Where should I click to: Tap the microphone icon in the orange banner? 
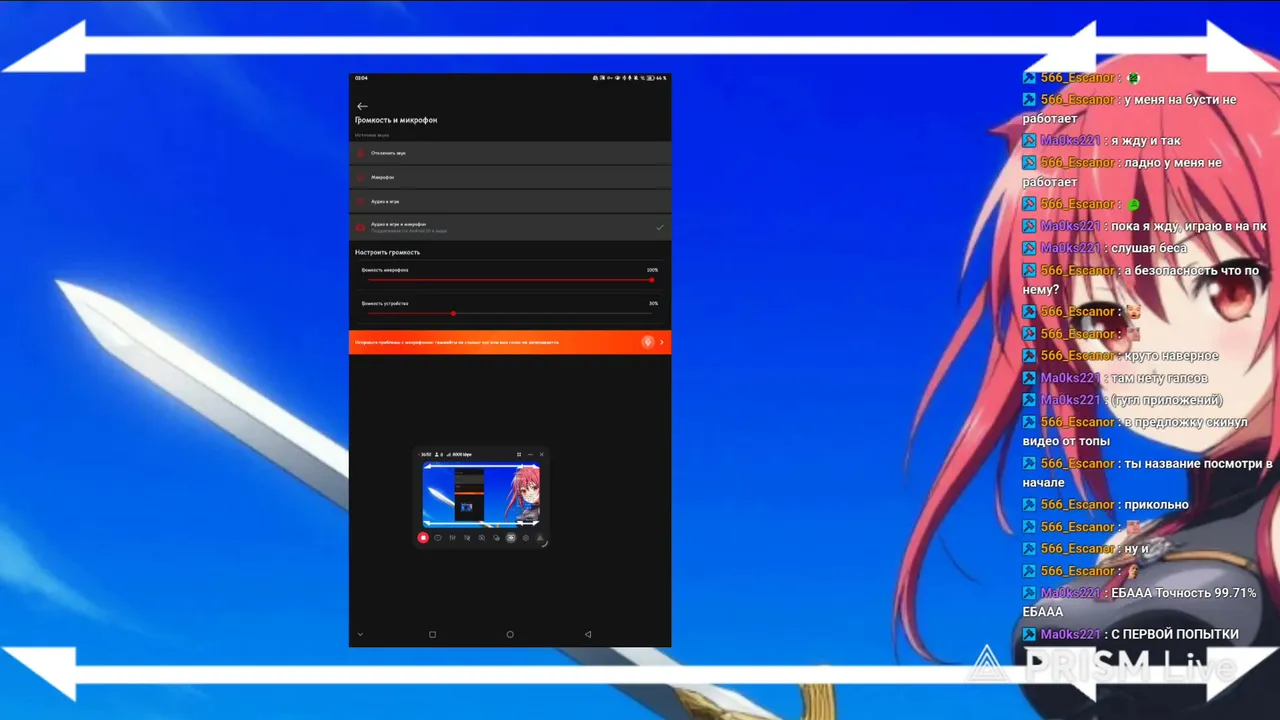pos(648,342)
